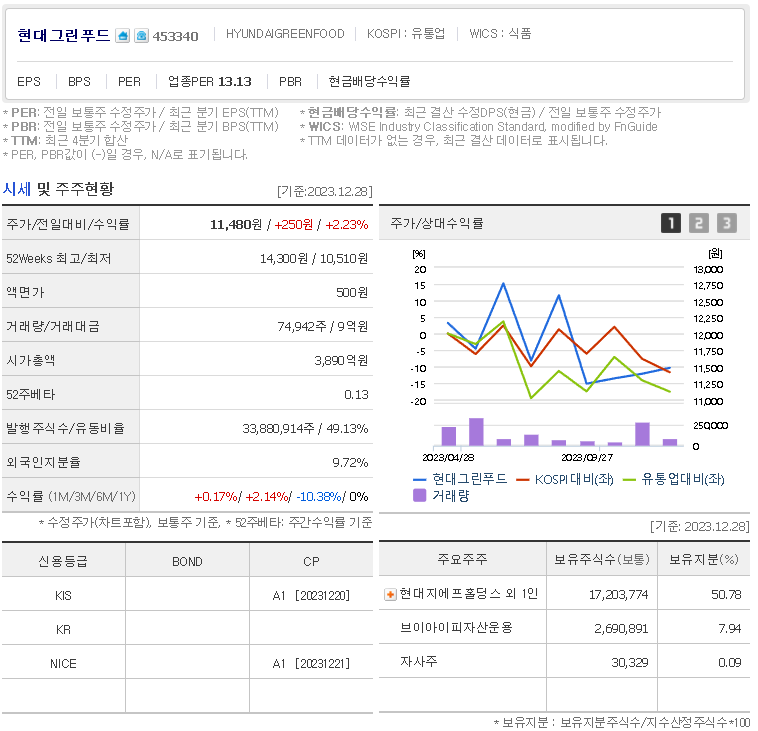The height and width of the screenshot is (731, 758).
Task: Click the blue 현대그린푸드 legend line
Action: point(420,480)
